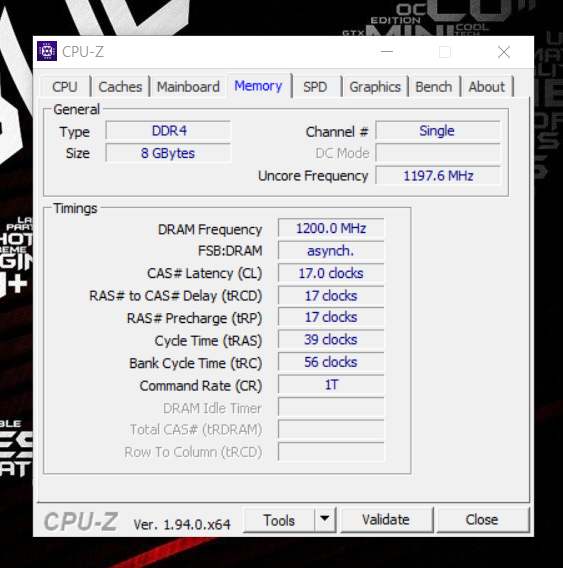Image resolution: width=563 pixels, height=568 pixels.
Task: Open the Tools dropdown arrow
Action: 325,519
